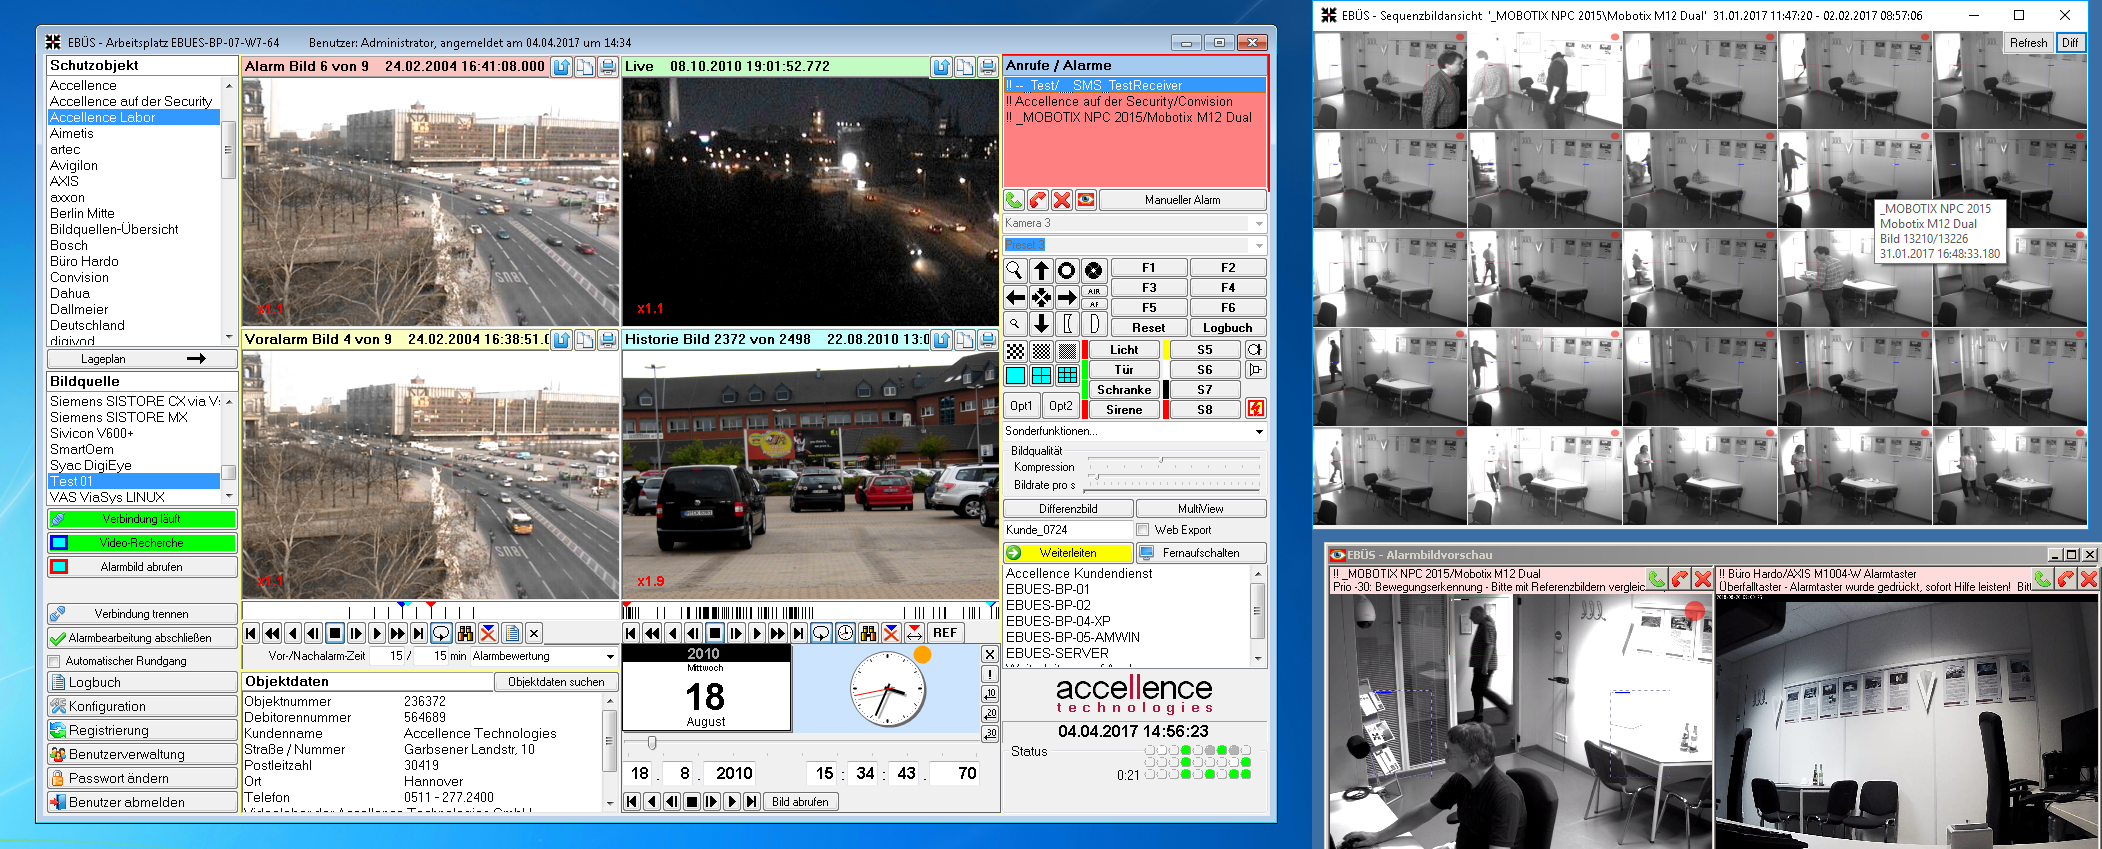Select Berlin Mitte in Schutzobjekt list
This screenshot has height=849, width=2102.
coord(82,213)
